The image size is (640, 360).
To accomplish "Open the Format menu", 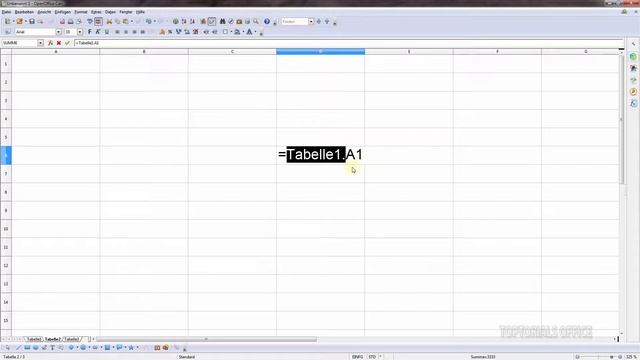I will [80, 12].
